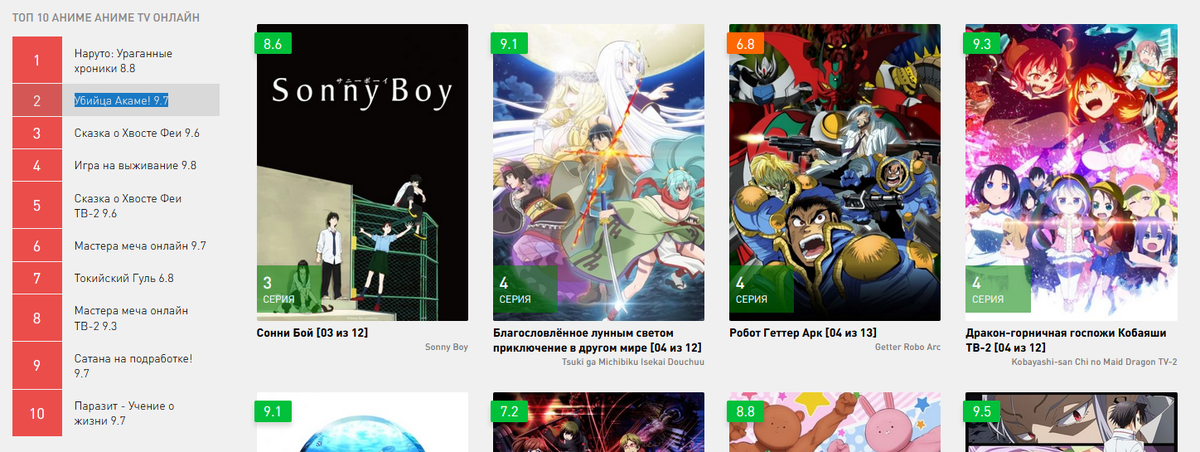Open the second-row poster rated 9.5
The image size is (1200, 452).
(1071, 422)
